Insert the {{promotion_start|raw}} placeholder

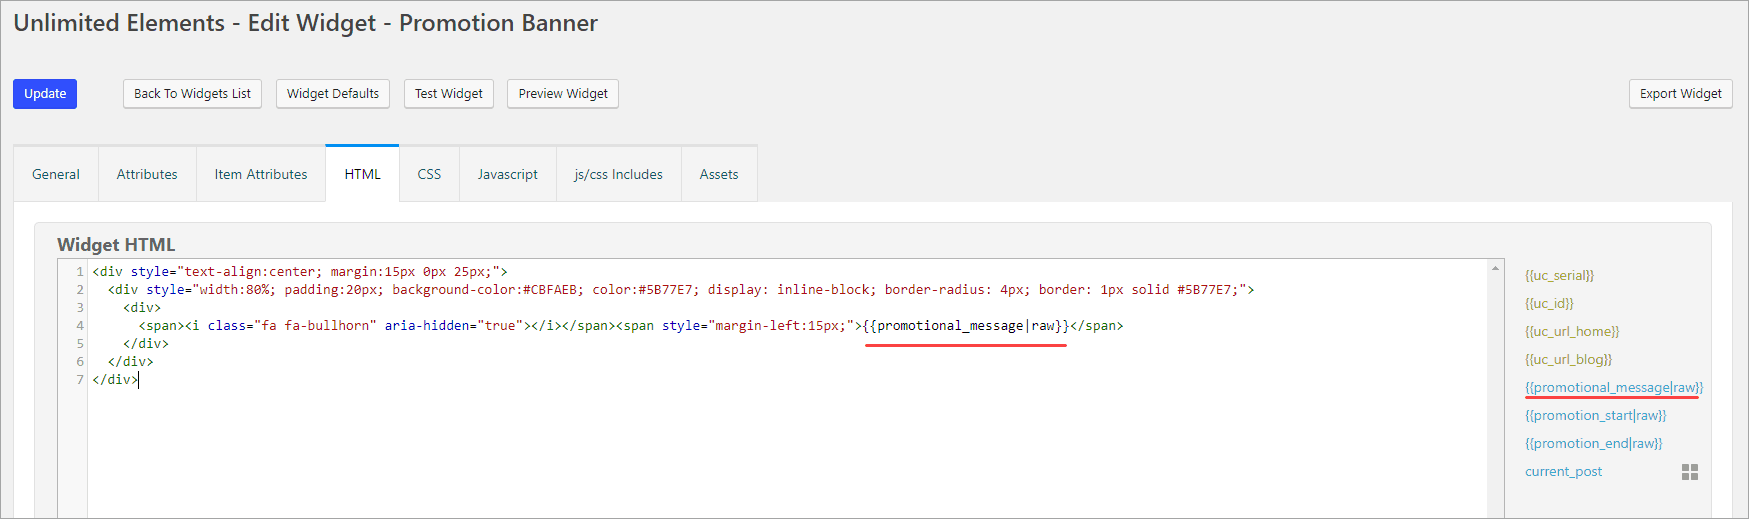(1596, 415)
